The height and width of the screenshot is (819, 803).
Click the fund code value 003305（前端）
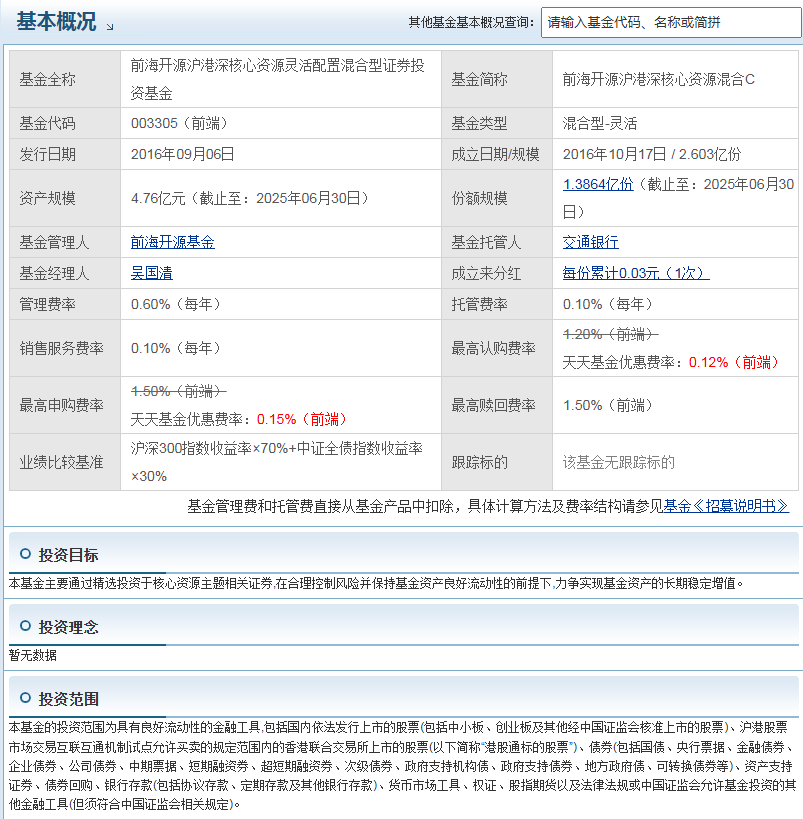click(x=180, y=123)
